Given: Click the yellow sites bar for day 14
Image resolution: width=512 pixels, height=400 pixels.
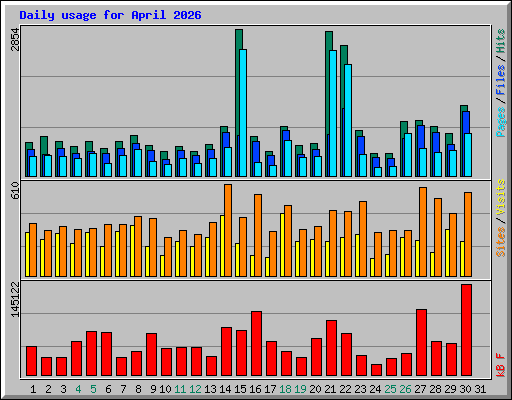Looking at the screenshot, I should pyautogui.click(x=222, y=246).
